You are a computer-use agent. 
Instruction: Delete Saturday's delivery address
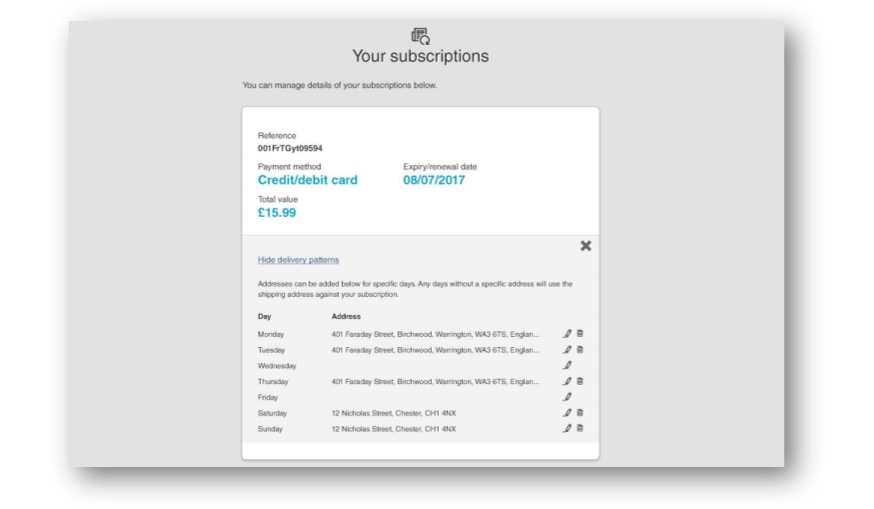(x=580, y=413)
